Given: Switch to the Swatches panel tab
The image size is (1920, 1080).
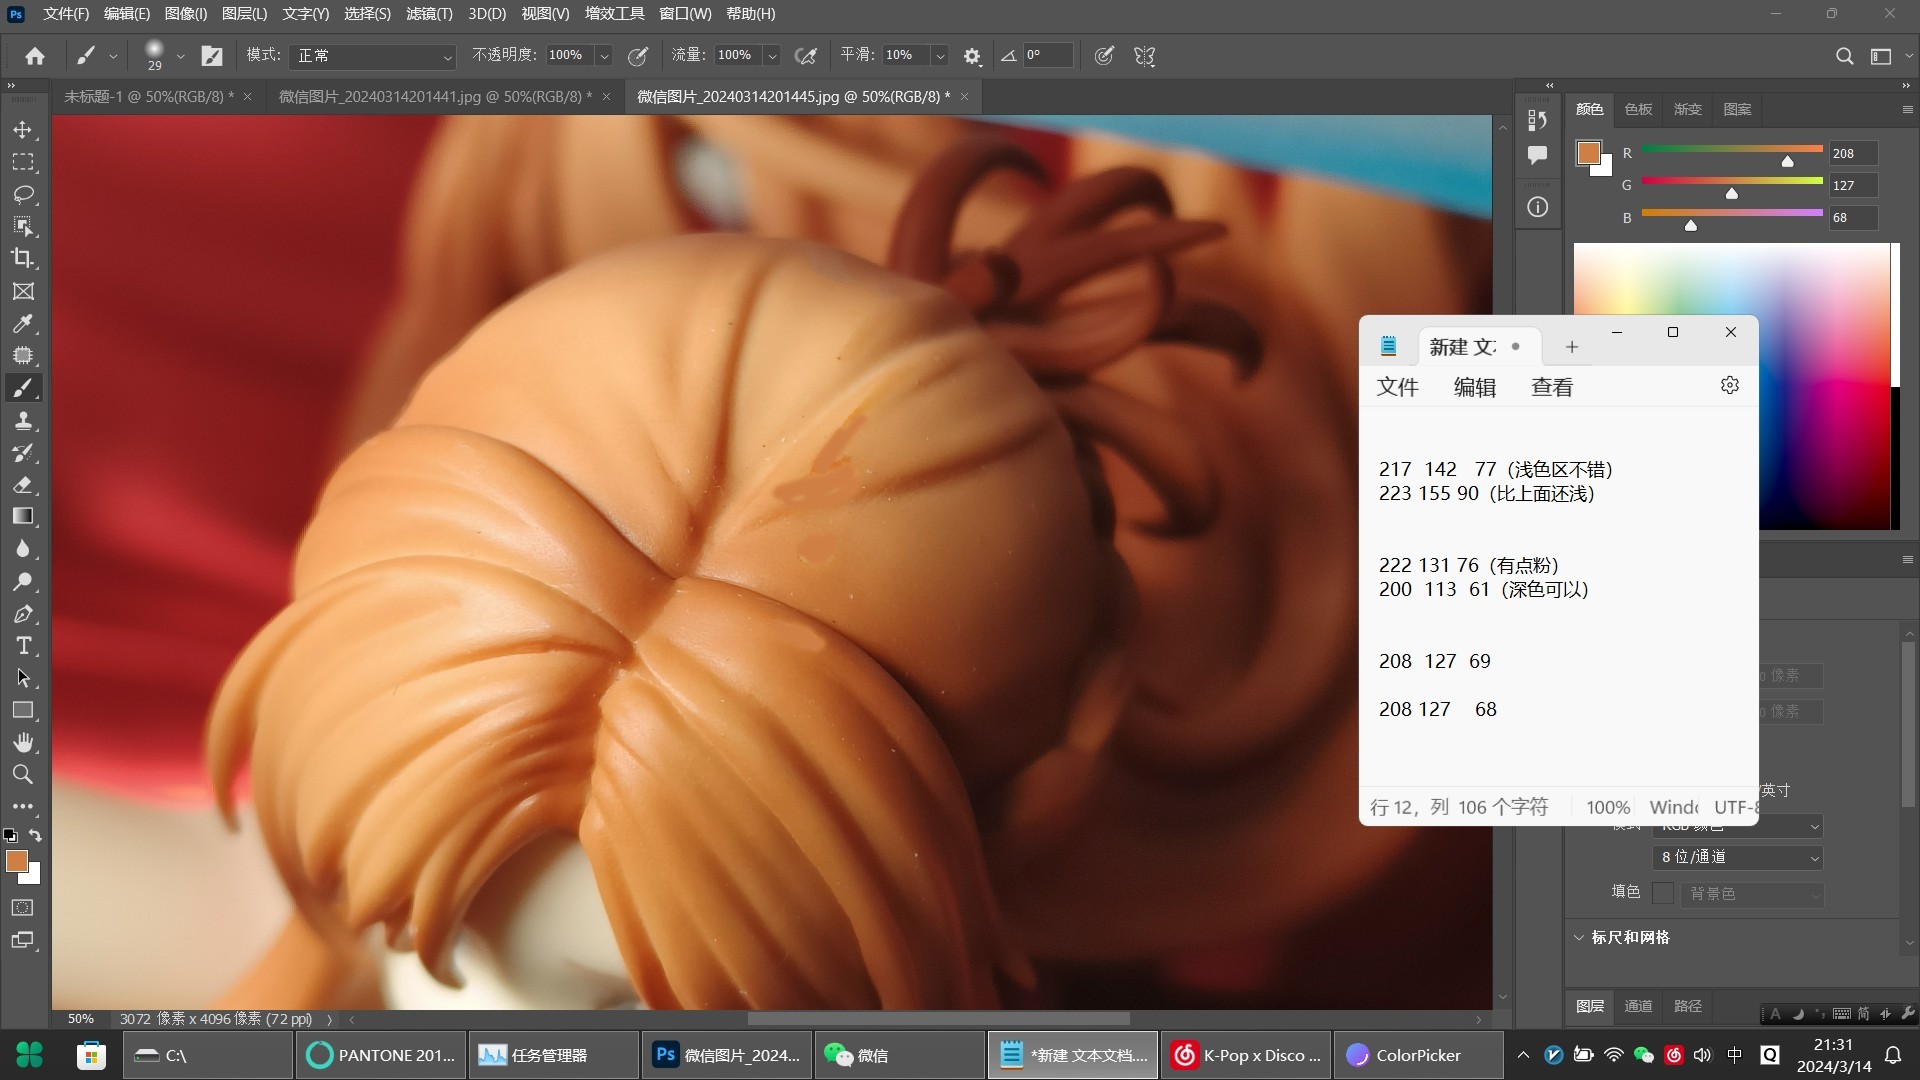Looking at the screenshot, I should tap(1638, 109).
